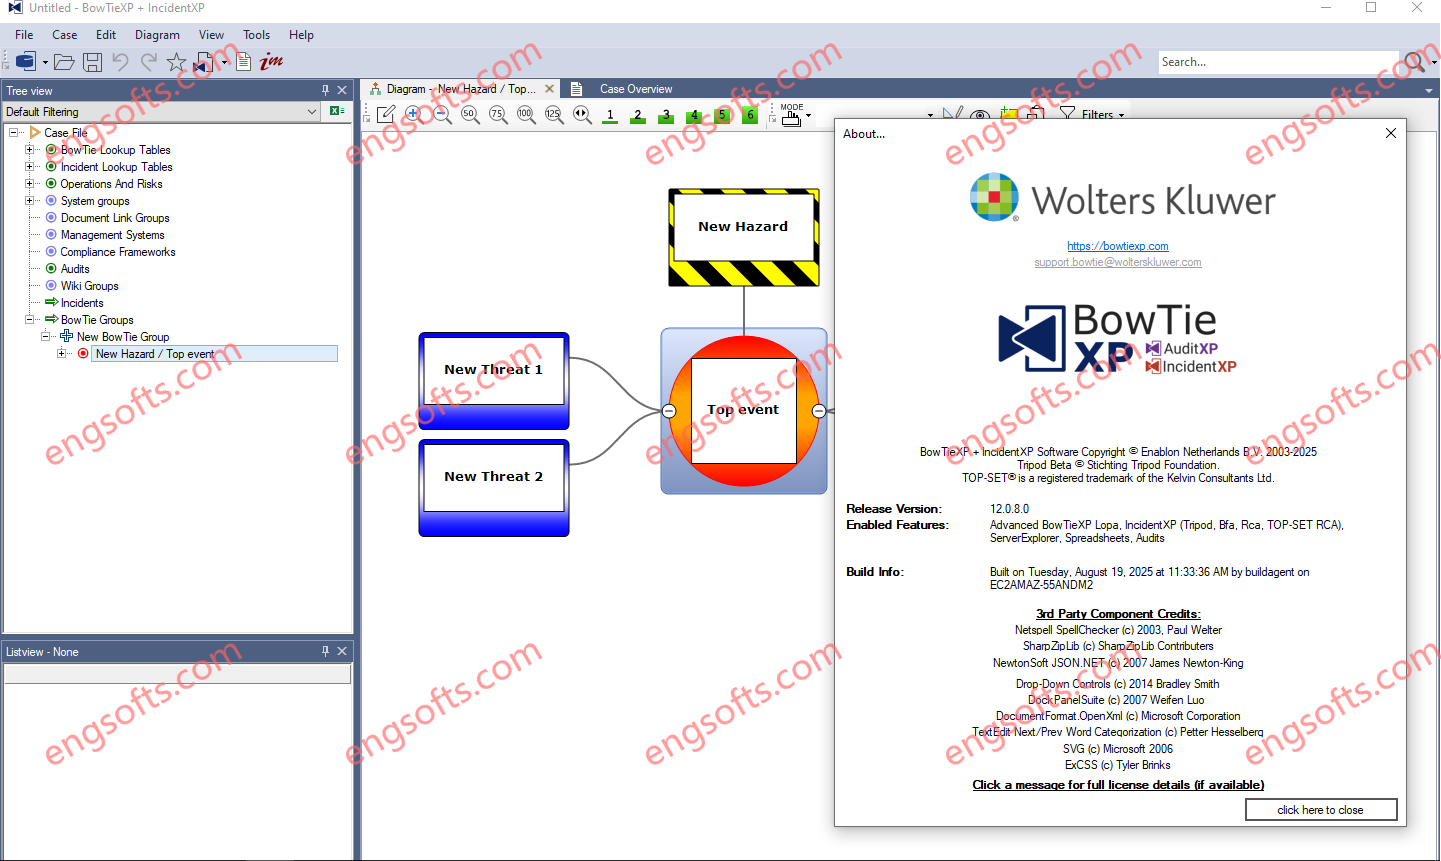
Task: Close the Tree view panel
Action: click(x=342, y=90)
